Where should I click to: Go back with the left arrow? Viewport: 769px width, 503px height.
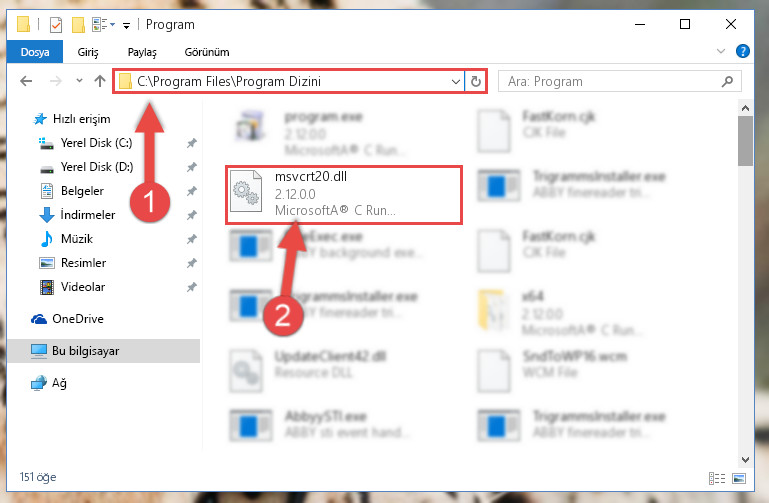pyautogui.click(x=26, y=81)
